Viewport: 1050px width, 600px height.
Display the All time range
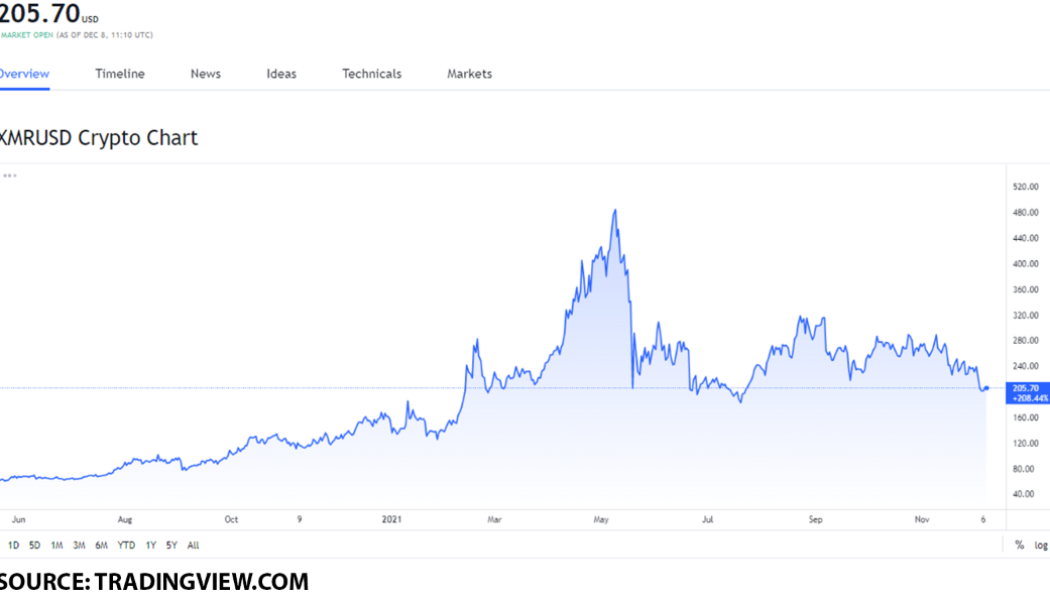click(x=193, y=545)
